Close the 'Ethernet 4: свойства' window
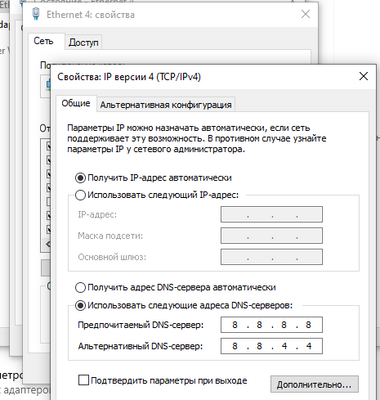This screenshot has height=400, width=380. tap(305, 14)
